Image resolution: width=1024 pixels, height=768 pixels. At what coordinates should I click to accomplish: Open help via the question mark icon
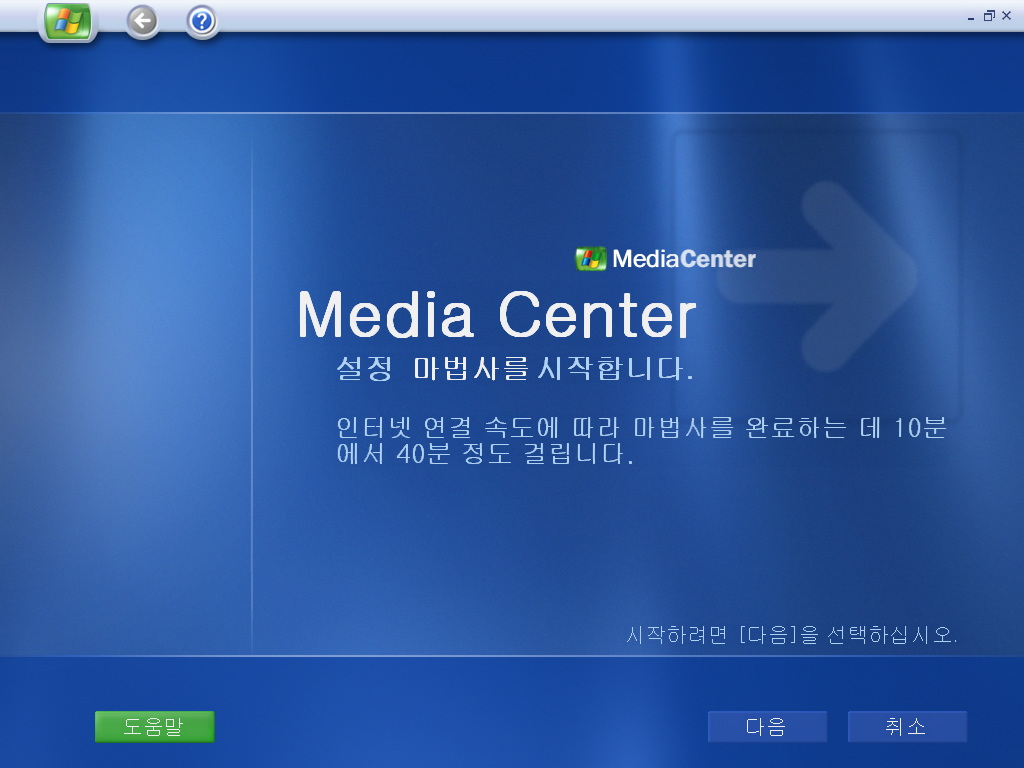click(x=202, y=22)
